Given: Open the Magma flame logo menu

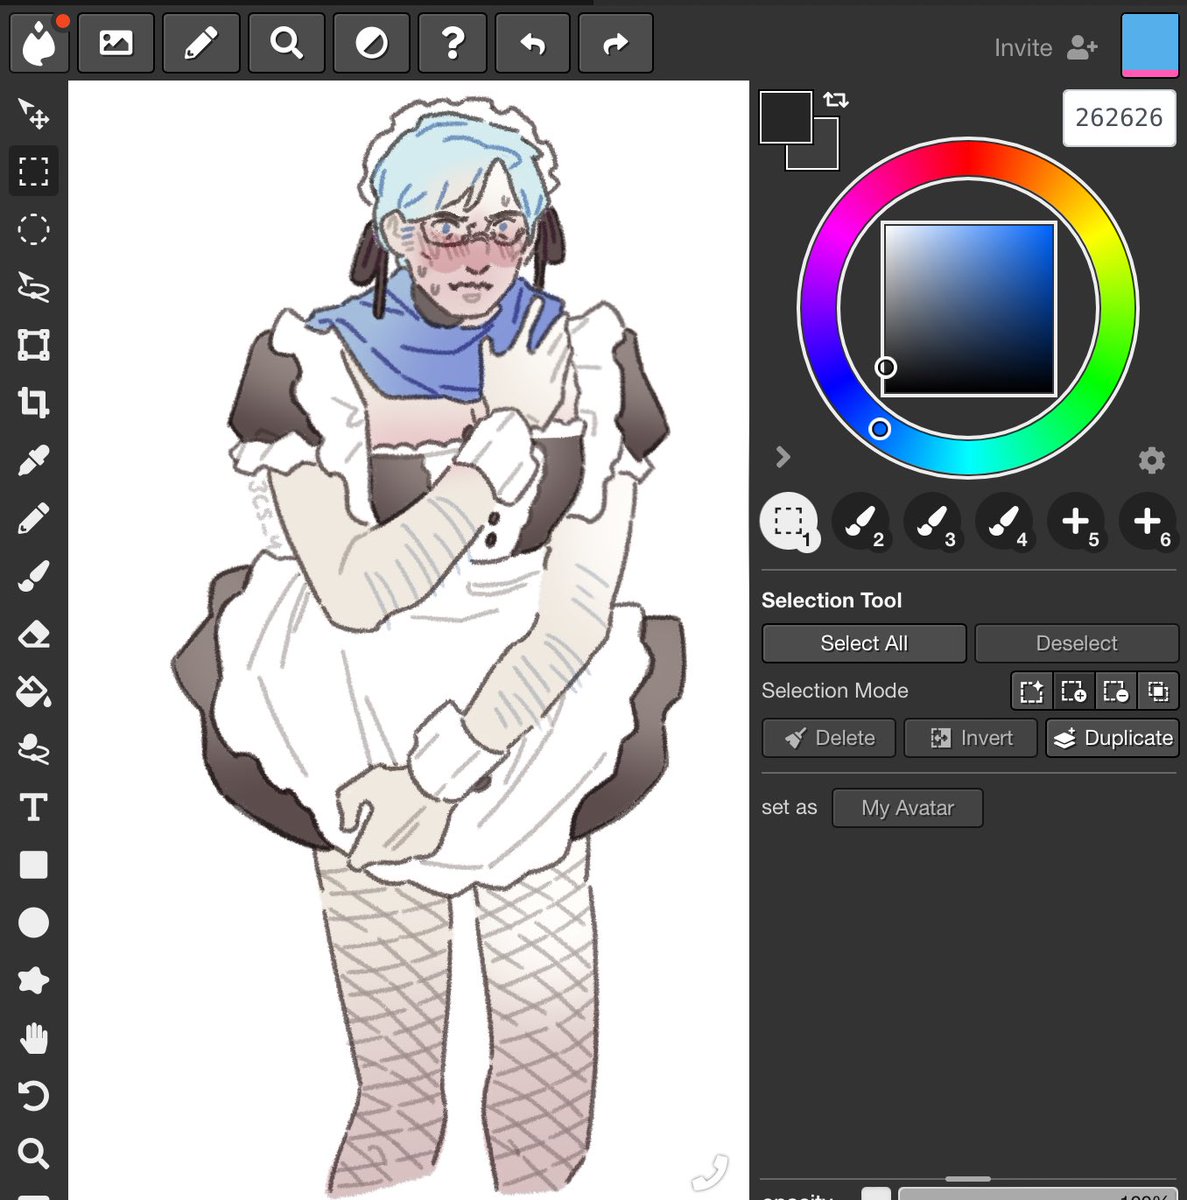Looking at the screenshot, I should [x=39, y=43].
